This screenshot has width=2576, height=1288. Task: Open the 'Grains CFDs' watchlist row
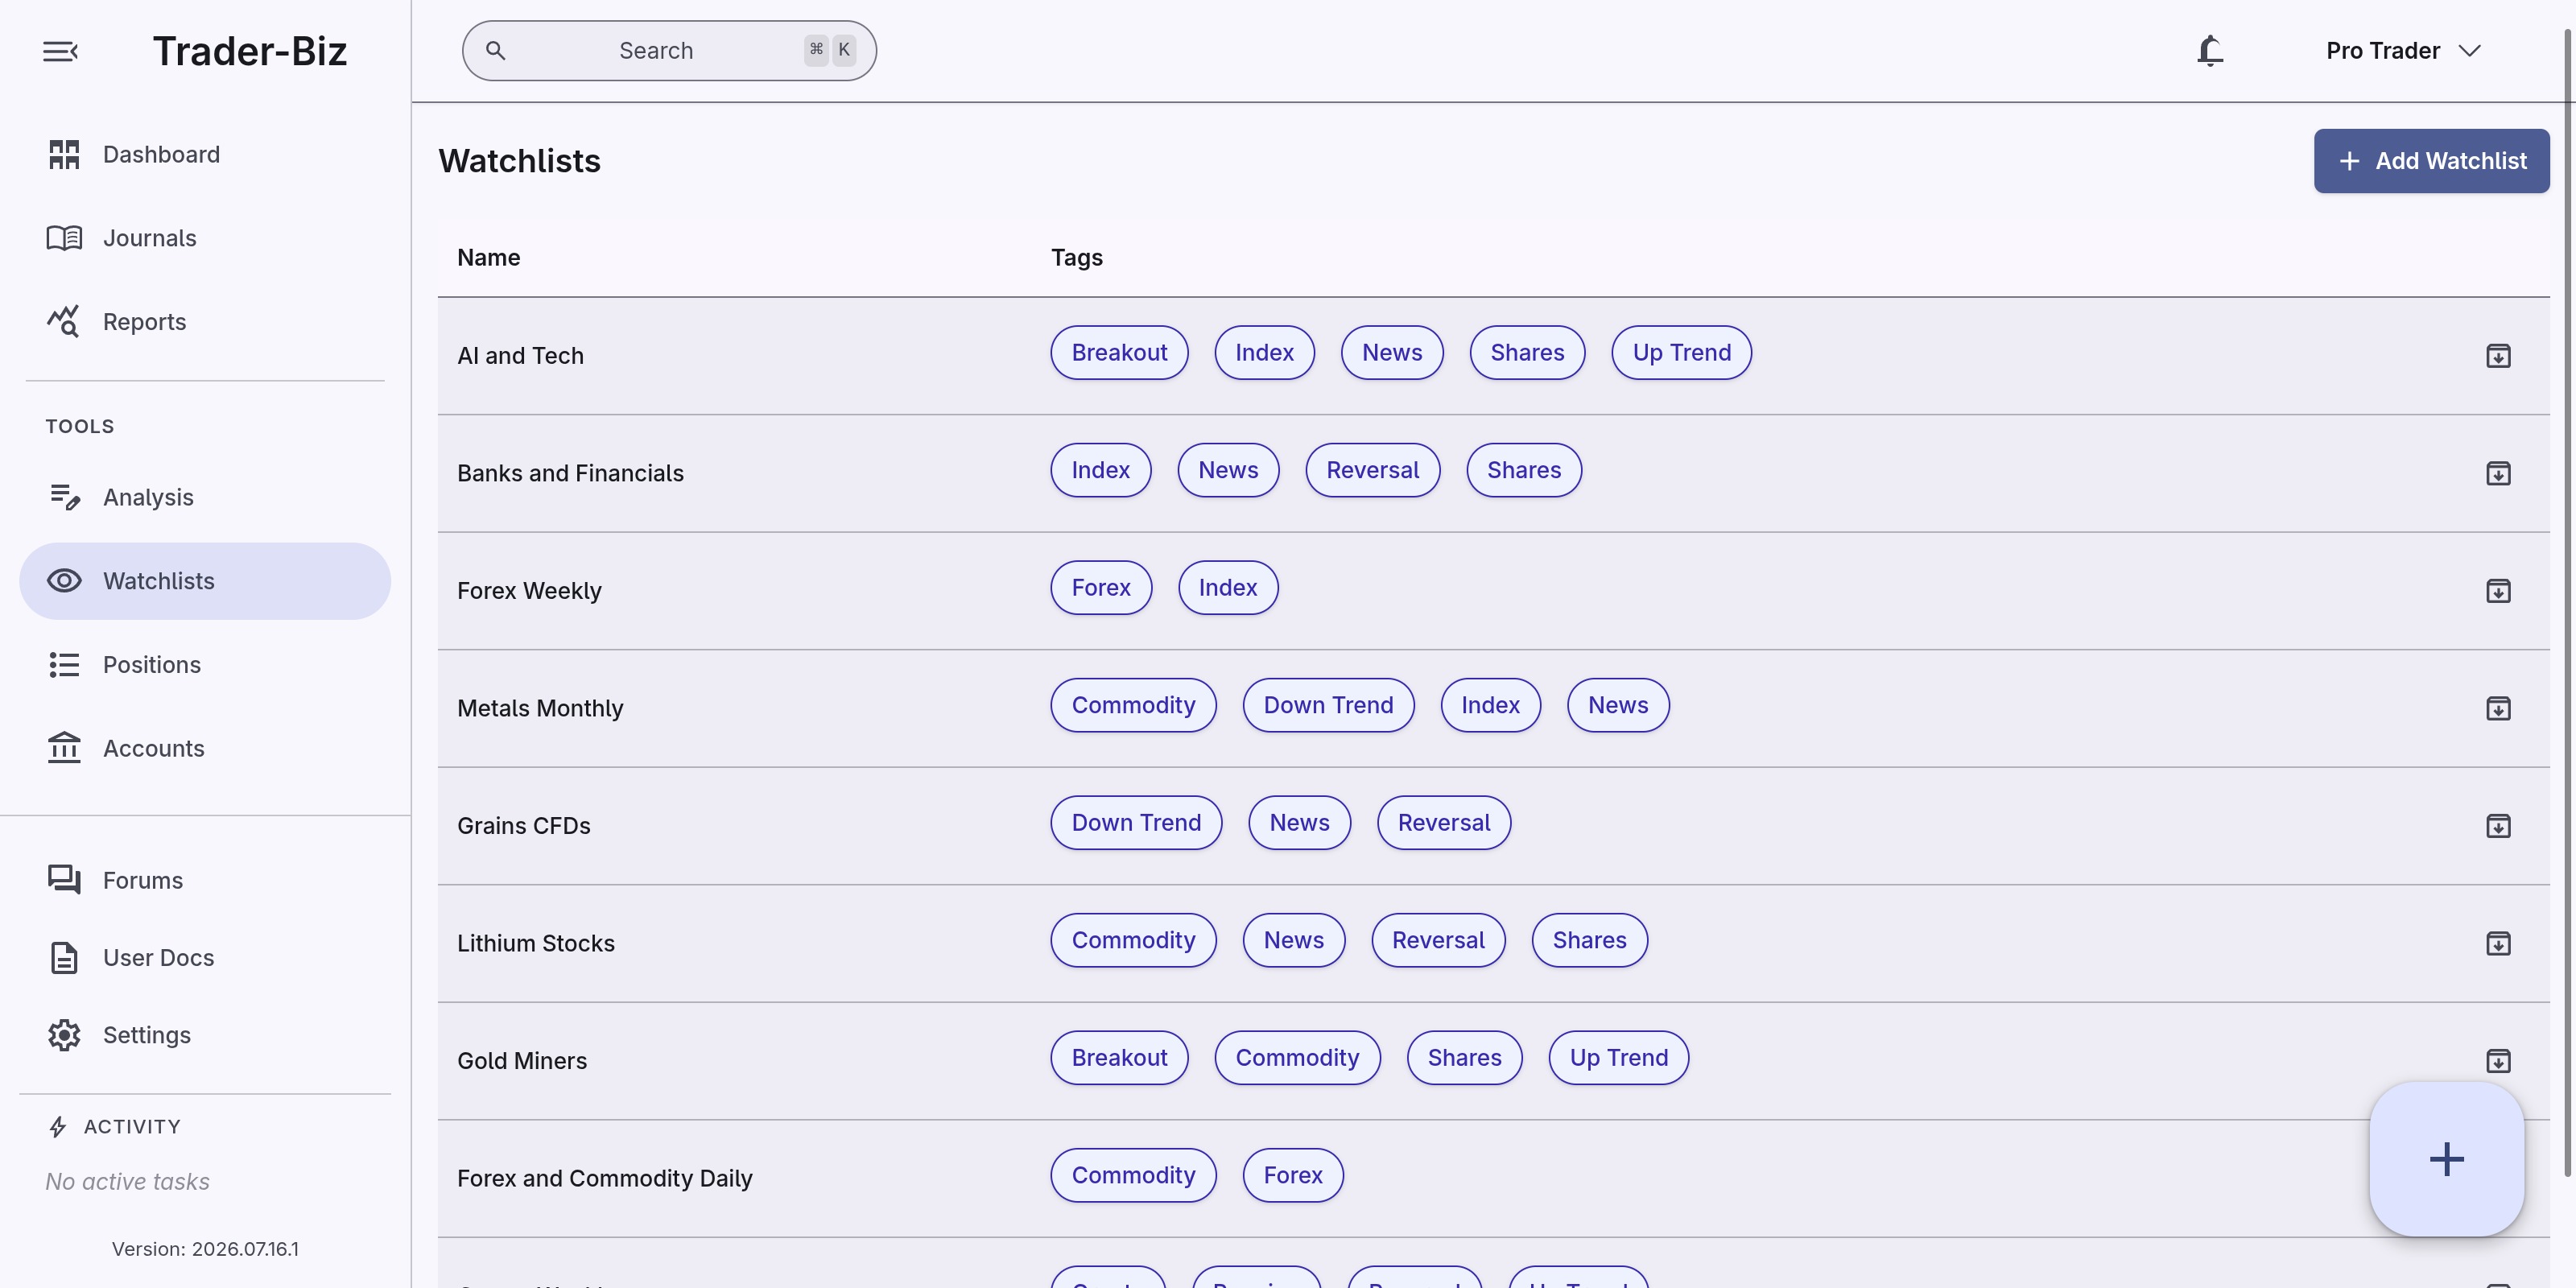[1493, 826]
